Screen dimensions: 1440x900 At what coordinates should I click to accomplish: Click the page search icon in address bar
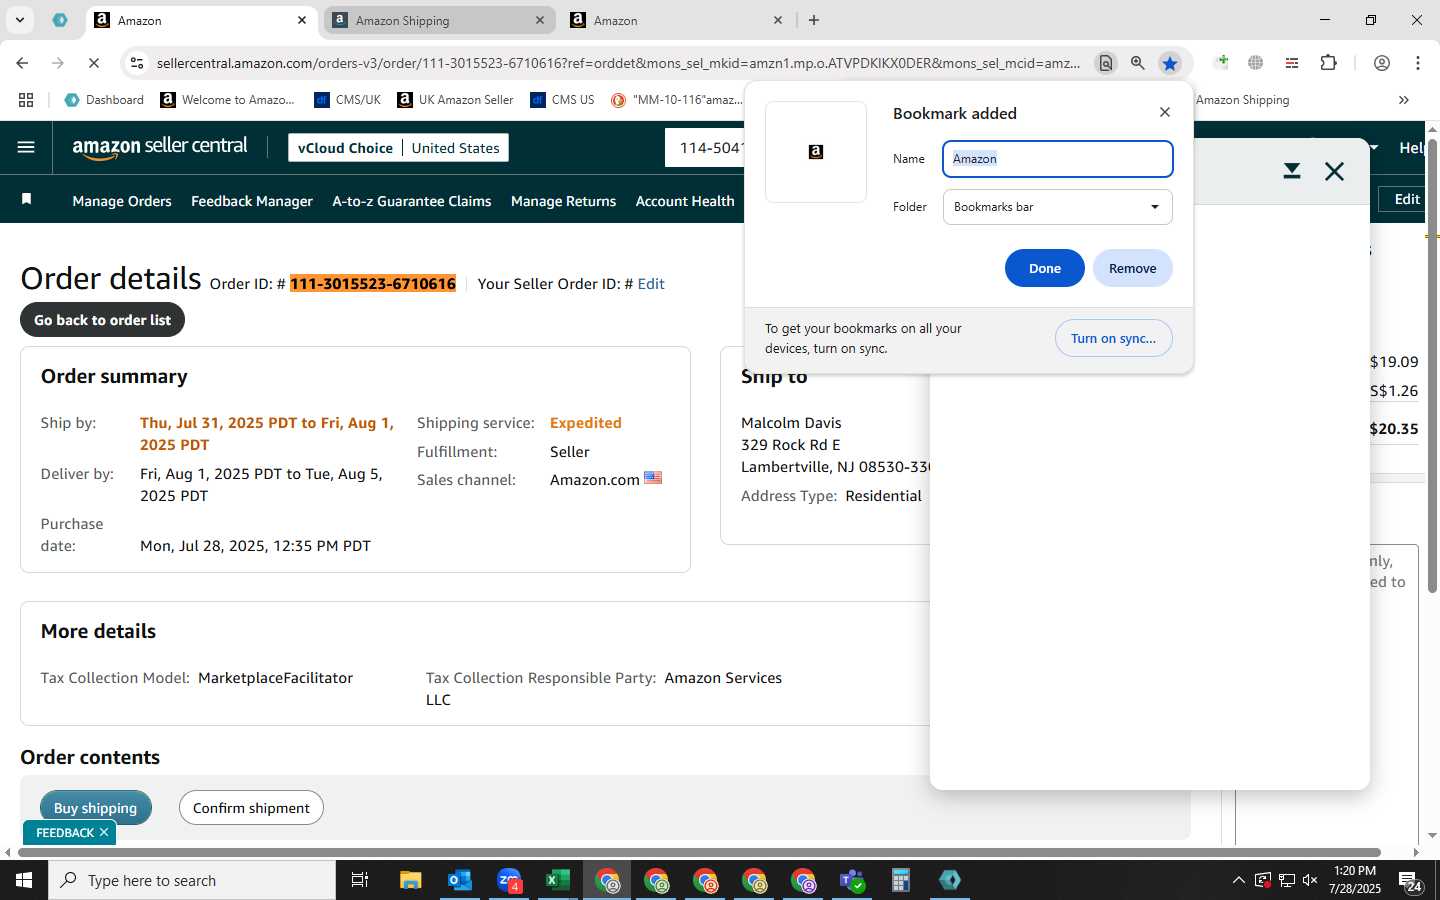[1106, 63]
